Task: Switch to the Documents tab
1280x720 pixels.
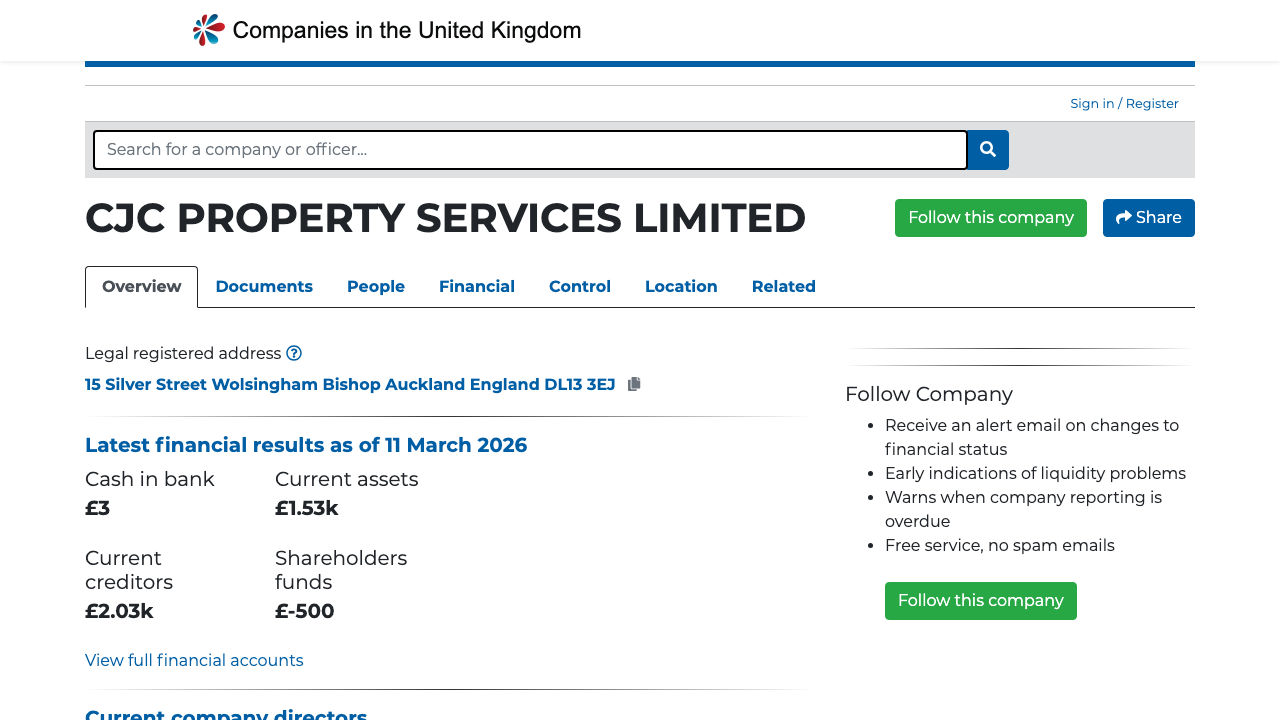Action: point(264,287)
